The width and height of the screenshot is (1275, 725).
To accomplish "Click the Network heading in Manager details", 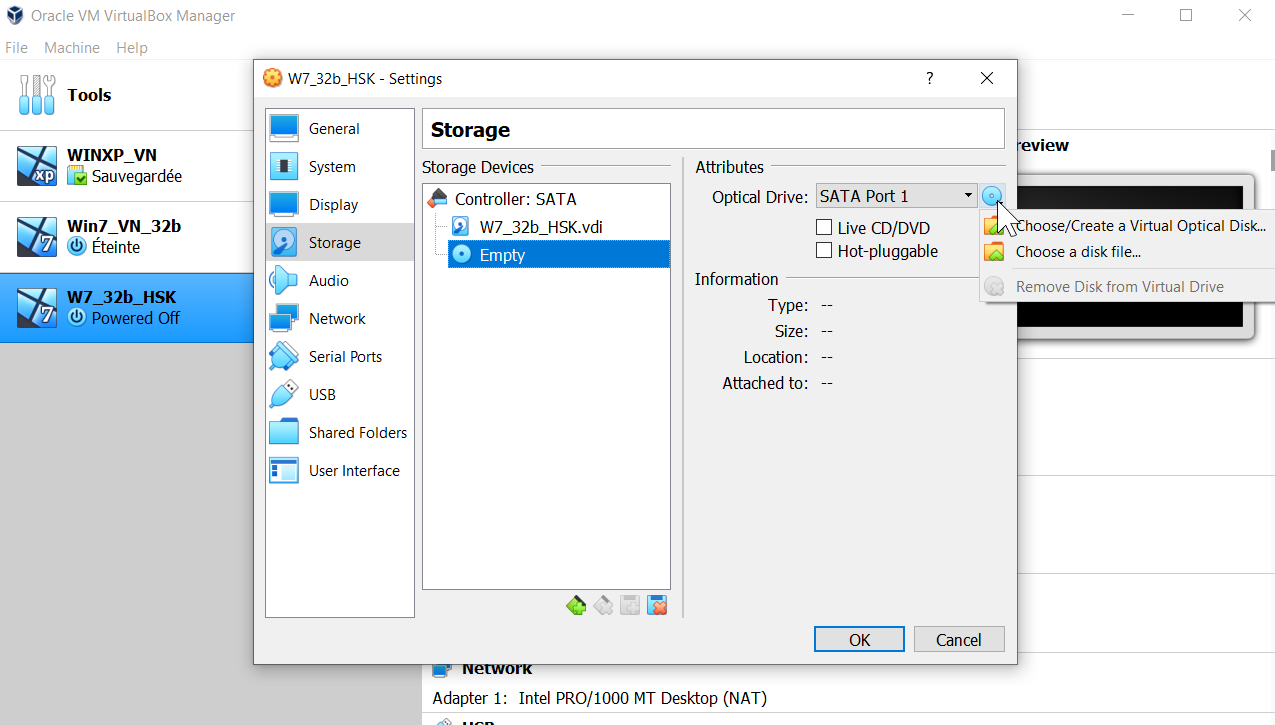I will (x=497, y=668).
